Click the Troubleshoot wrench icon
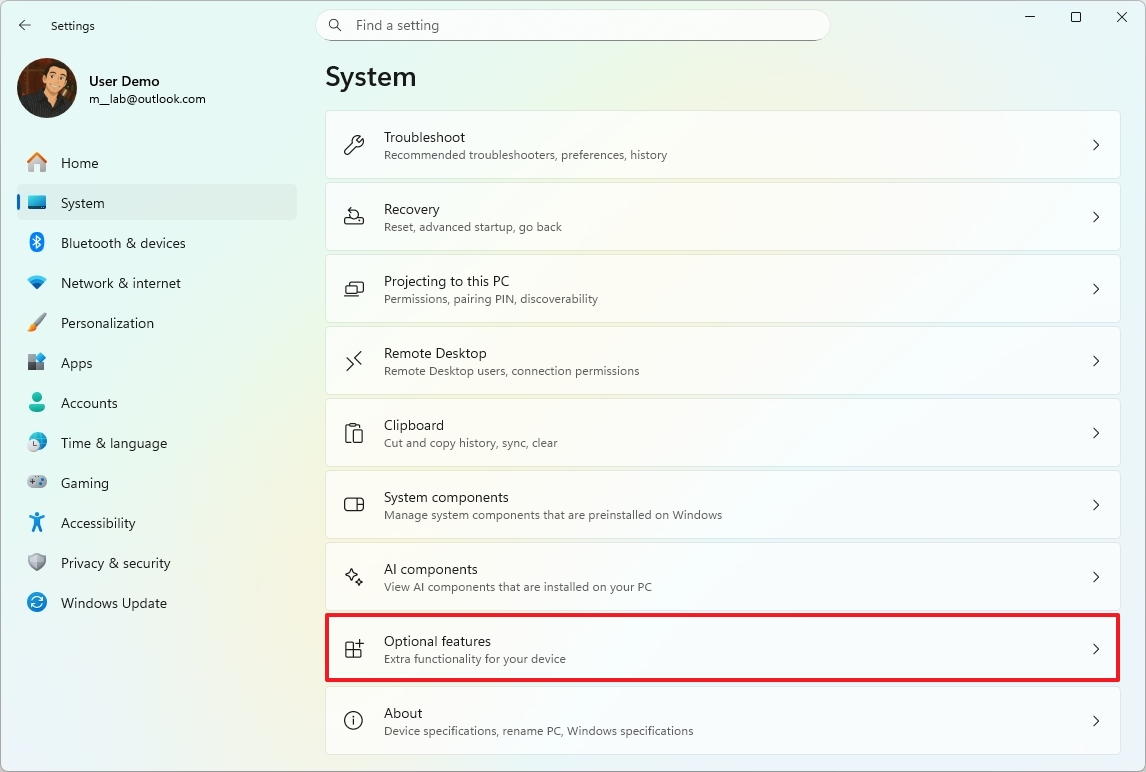The height and width of the screenshot is (772, 1146). coord(354,145)
